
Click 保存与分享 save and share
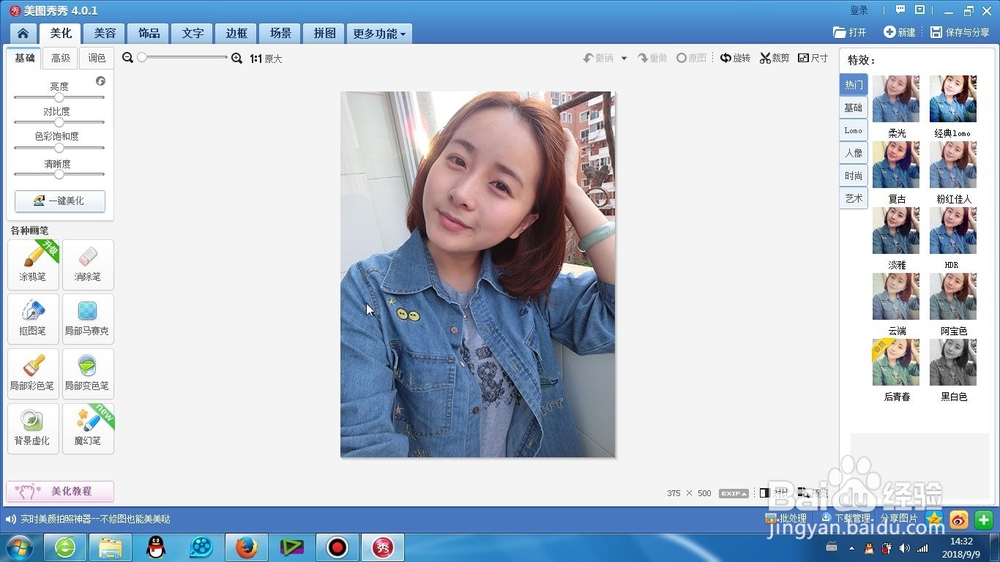click(x=960, y=32)
